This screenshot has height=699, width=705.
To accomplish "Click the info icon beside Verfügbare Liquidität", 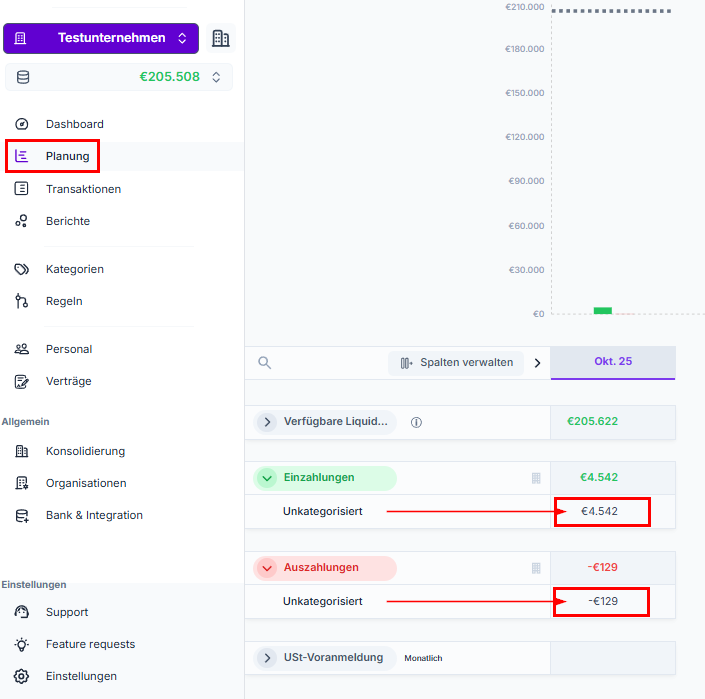I will pyautogui.click(x=416, y=422).
